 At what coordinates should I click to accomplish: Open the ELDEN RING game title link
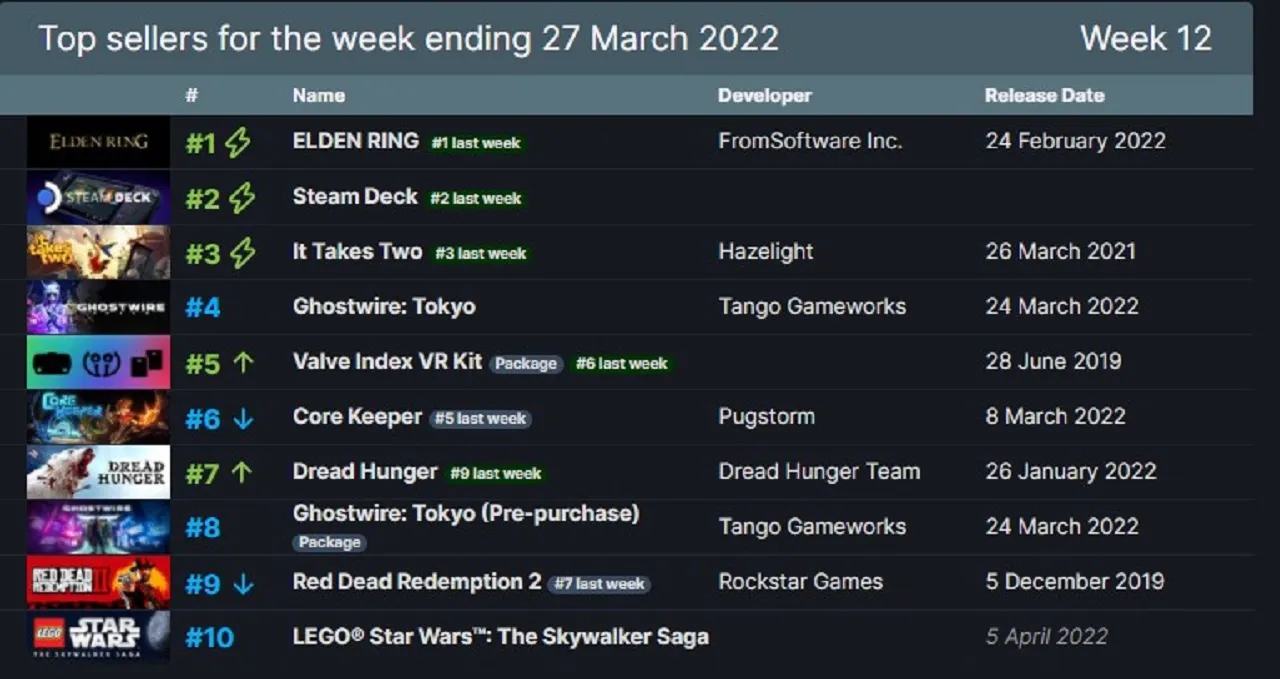[355, 141]
